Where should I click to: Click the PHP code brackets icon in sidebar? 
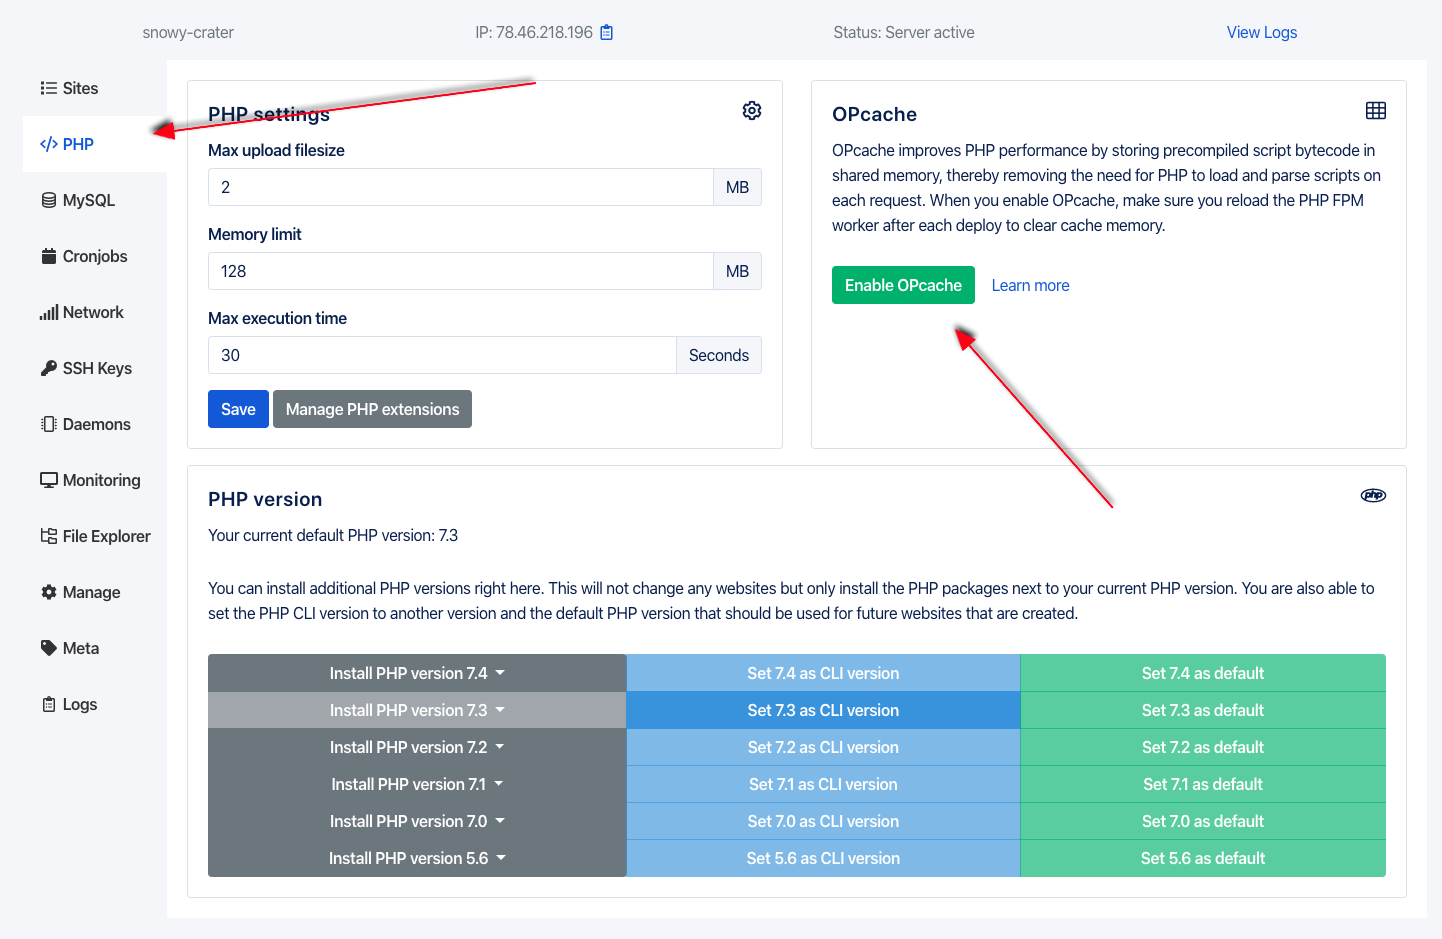pyautogui.click(x=48, y=144)
